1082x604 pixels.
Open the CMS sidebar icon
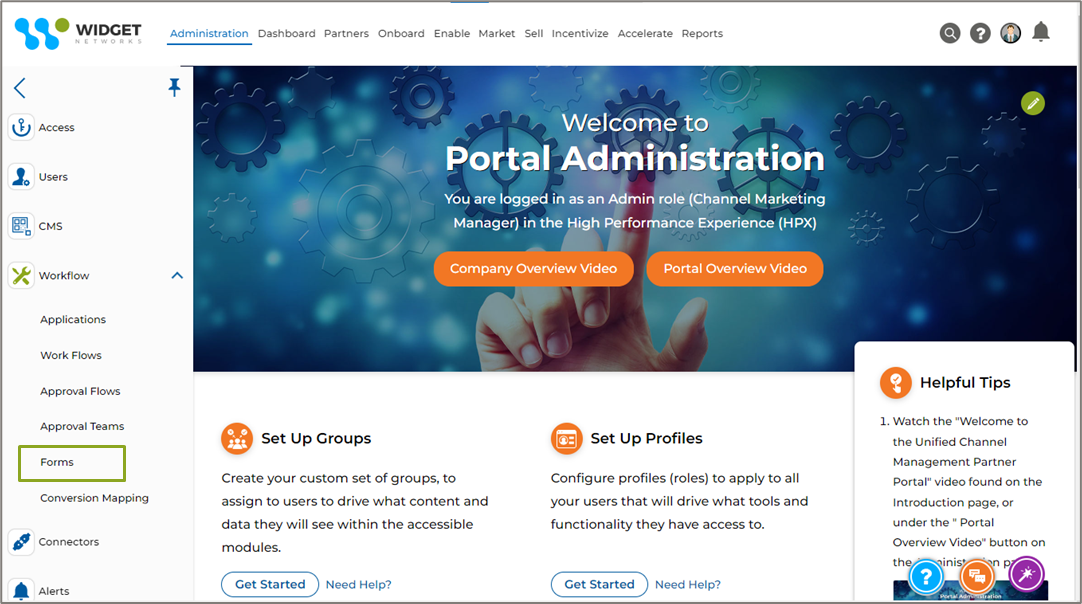tap(21, 226)
